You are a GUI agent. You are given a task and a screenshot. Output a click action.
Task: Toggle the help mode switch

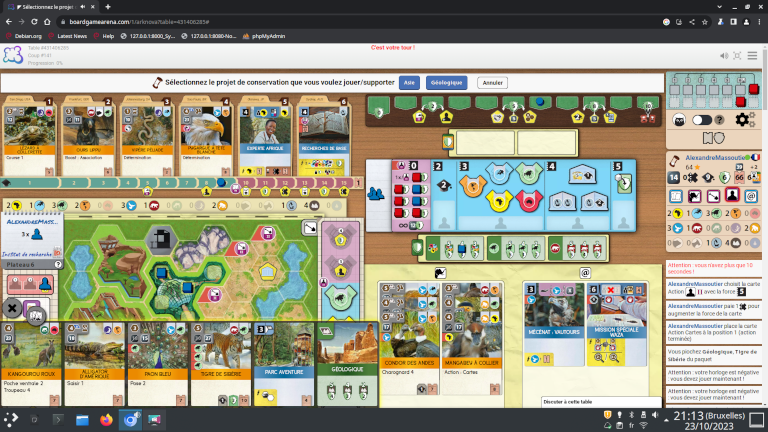(x=701, y=120)
